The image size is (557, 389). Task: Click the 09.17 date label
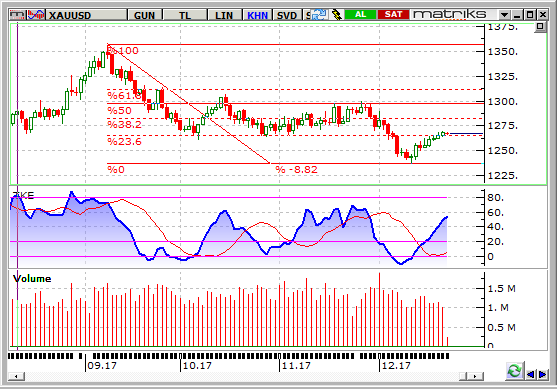[x=102, y=366]
